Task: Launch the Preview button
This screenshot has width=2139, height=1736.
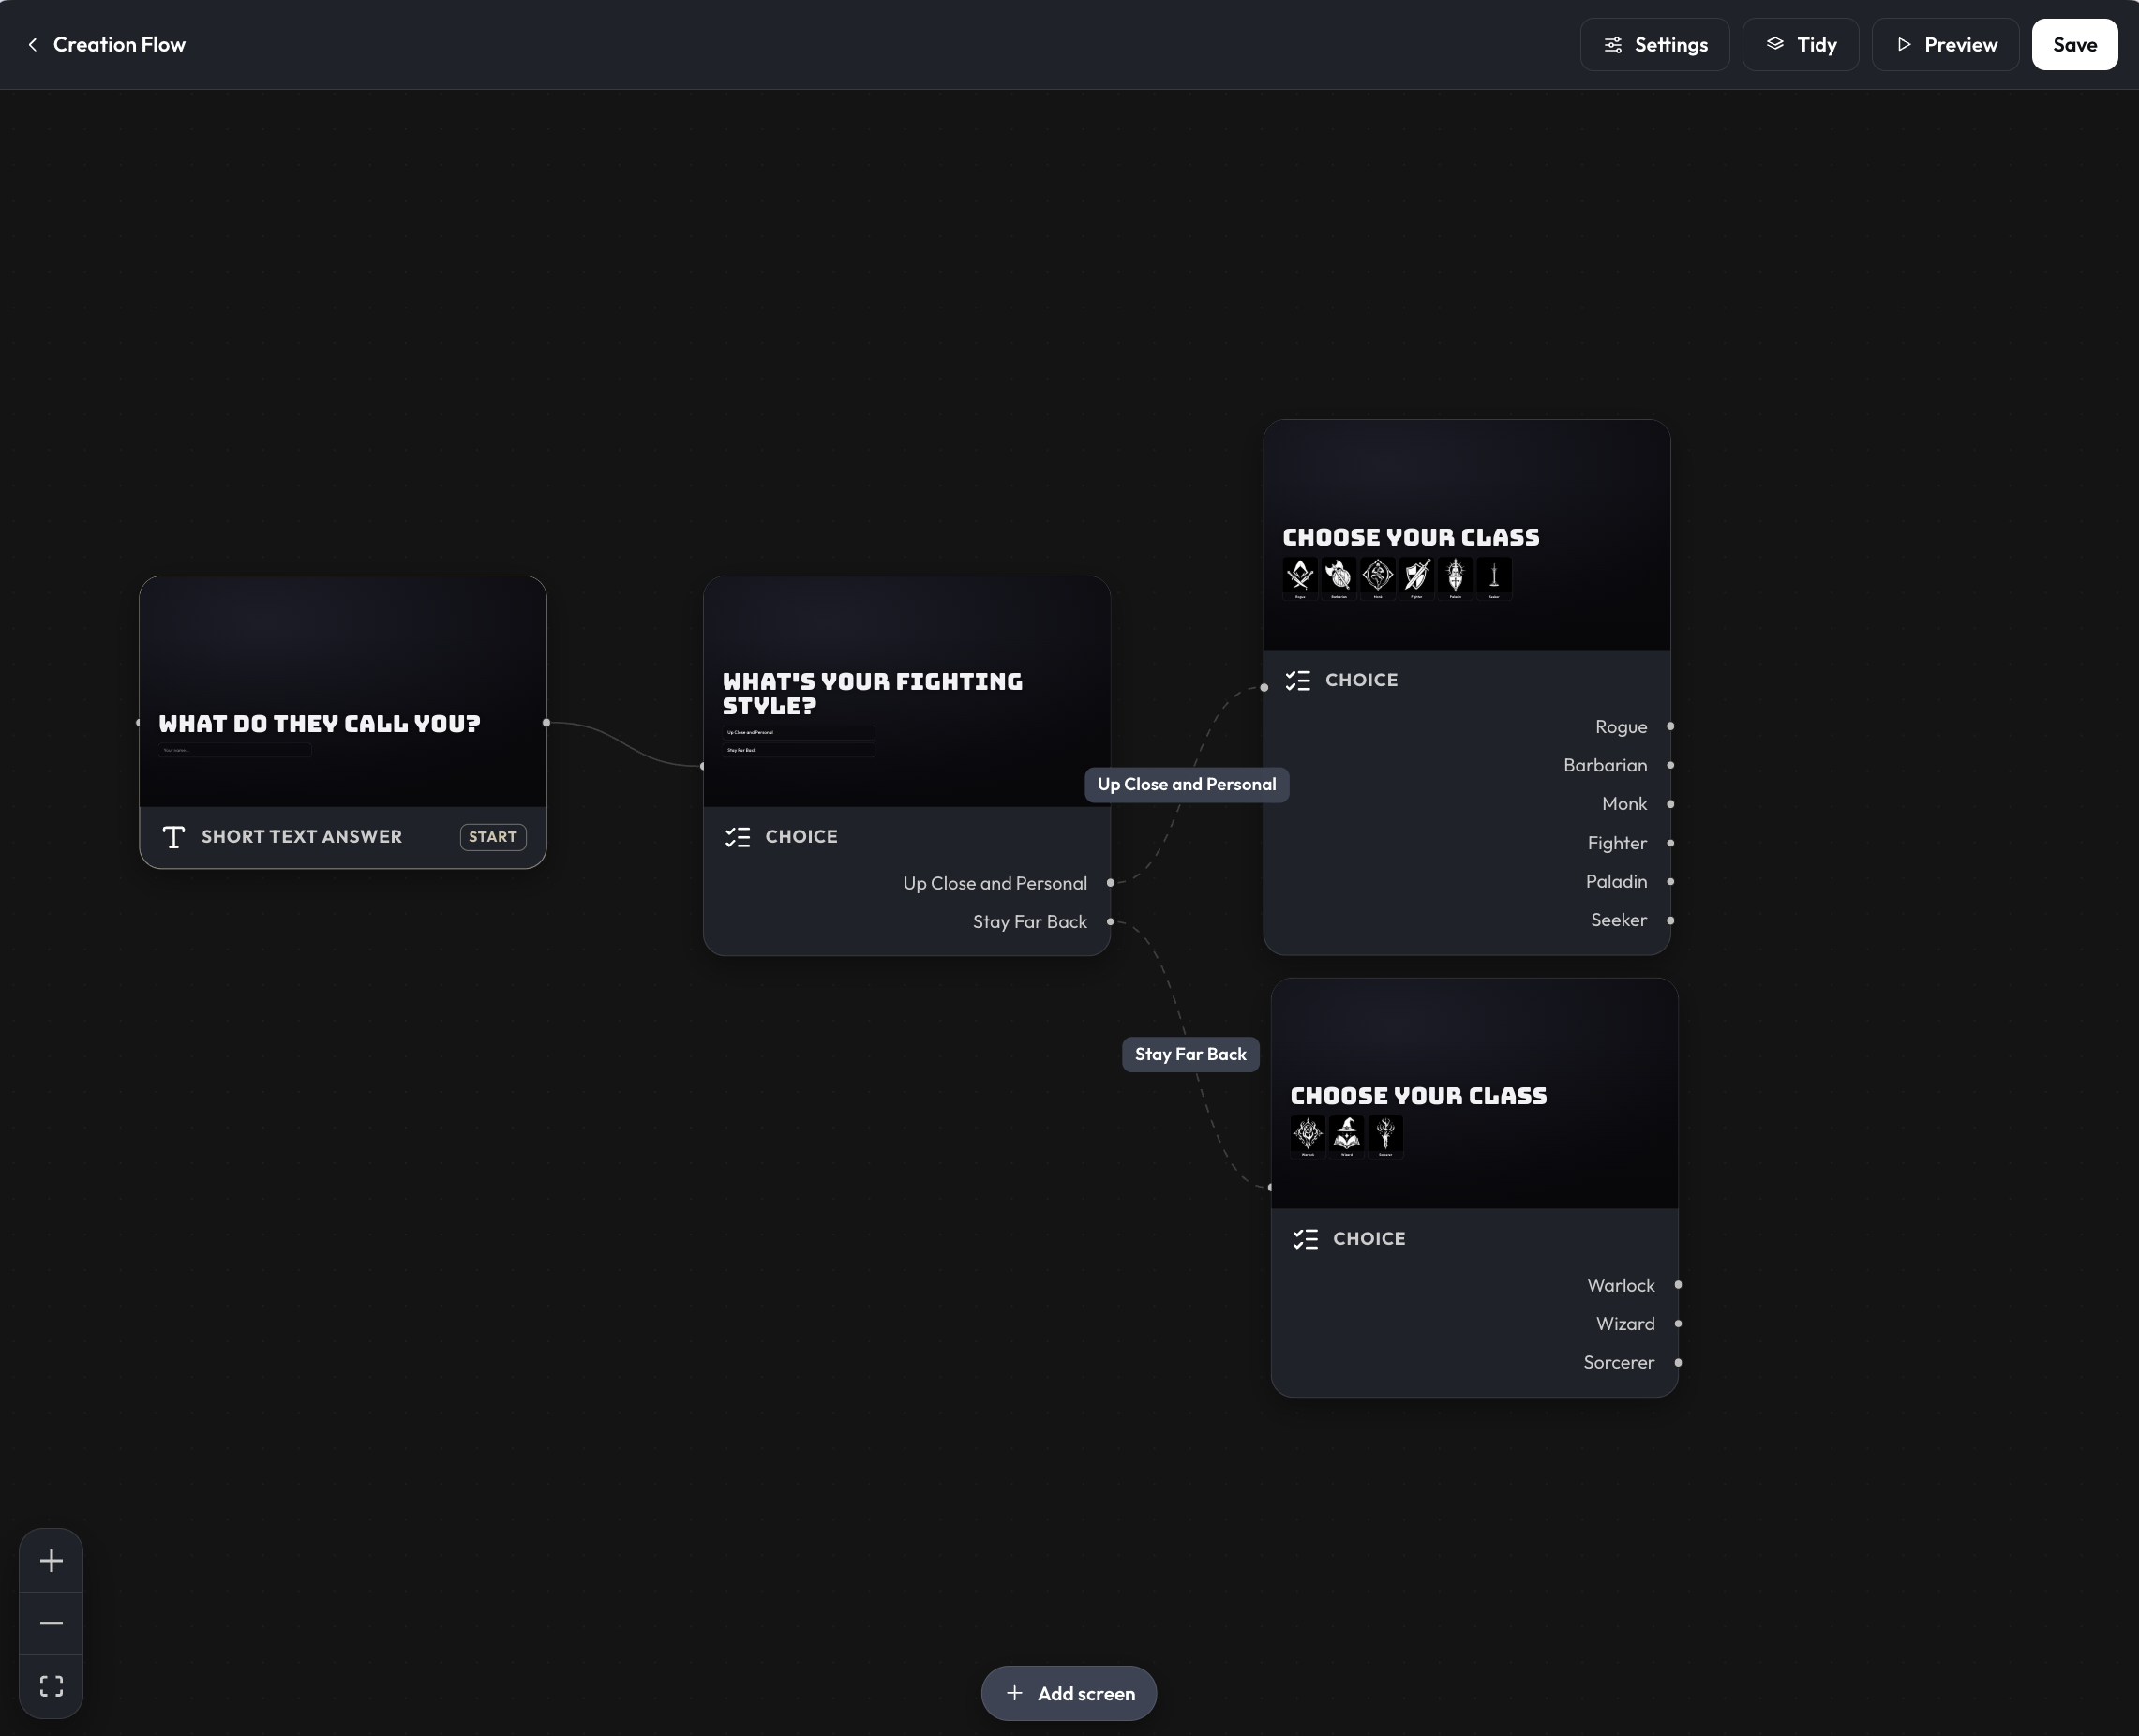Action: coord(1945,45)
